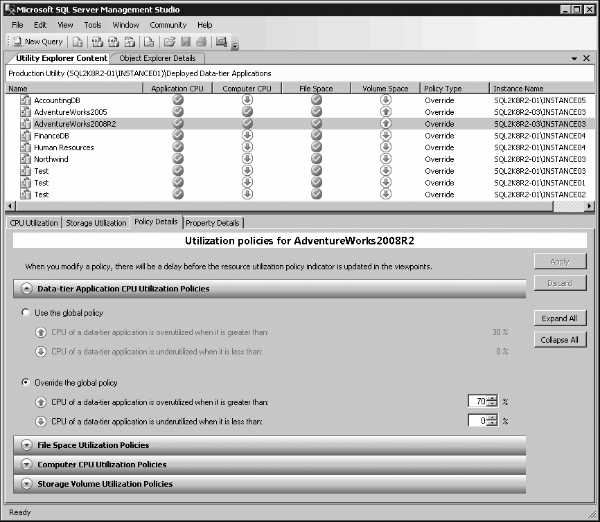The height and width of the screenshot is (522, 600).
Task: Open the Help menu
Action: (x=205, y=25)
